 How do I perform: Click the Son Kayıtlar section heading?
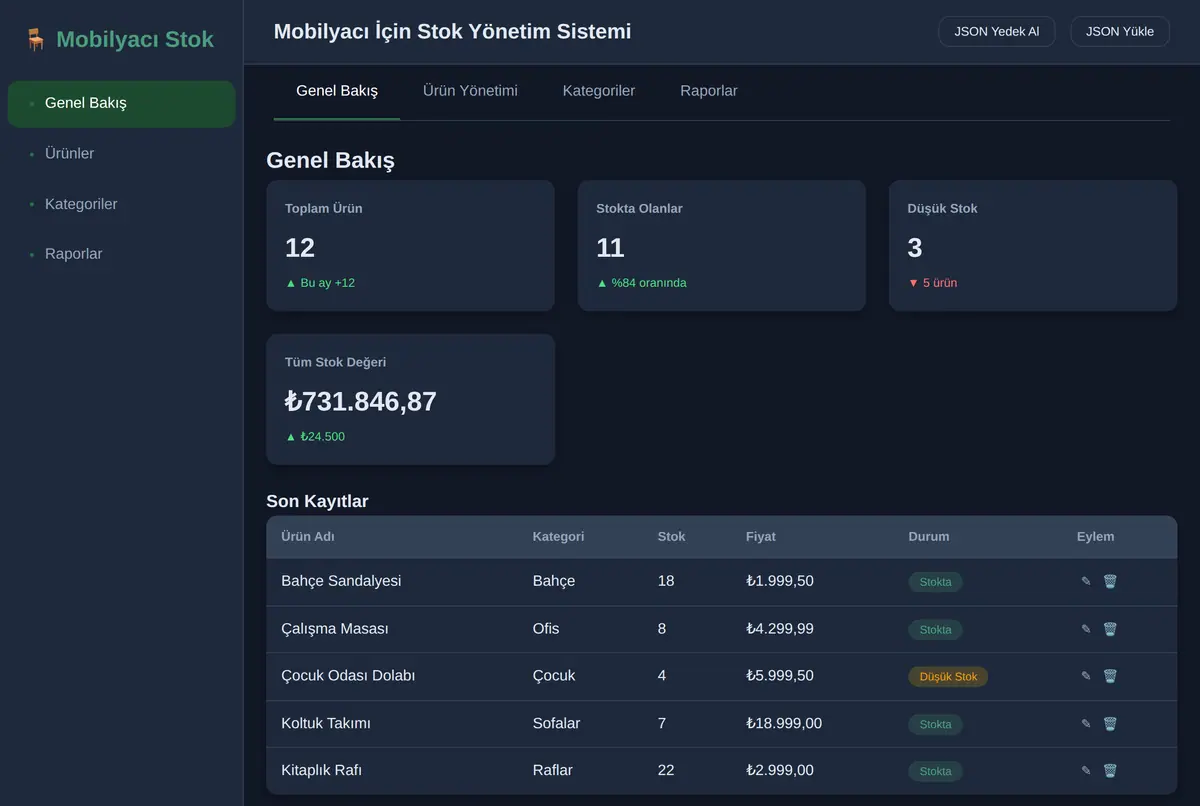pyautogui.click(x=317, y=501)
